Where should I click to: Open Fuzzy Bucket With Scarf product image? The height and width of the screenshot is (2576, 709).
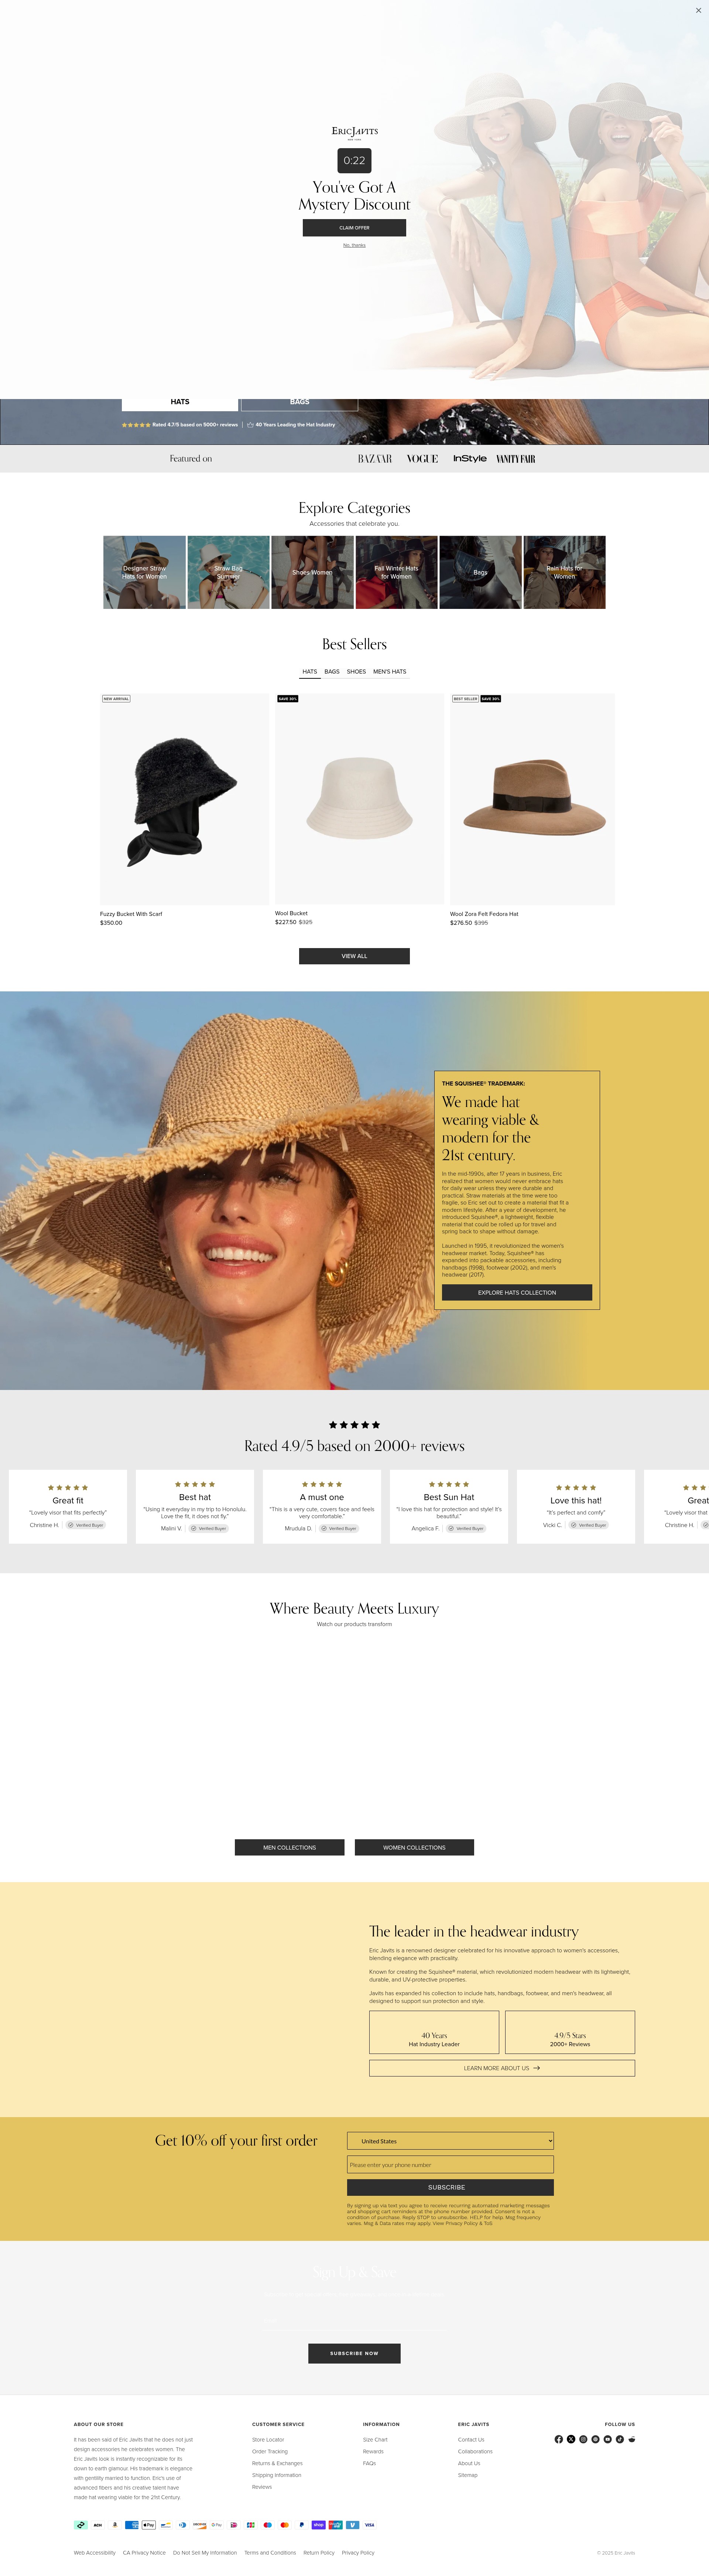pyautogui.click(x=184, y=799)
